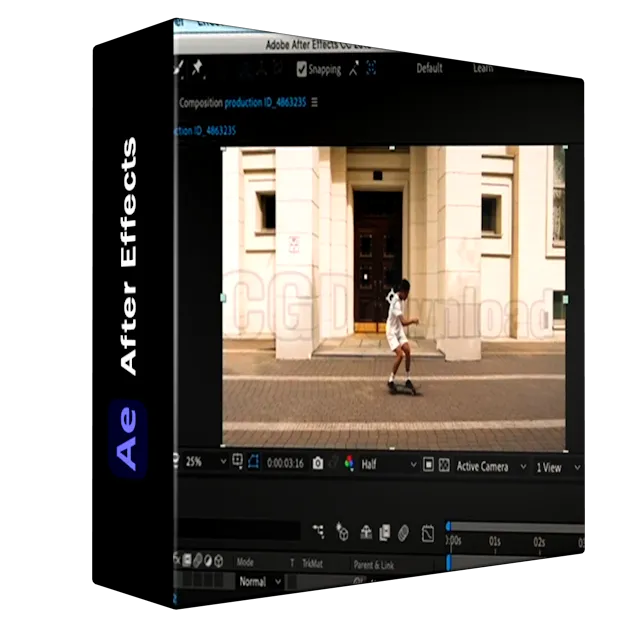This screenshot has width=630, height=630.
Task: Open the Half resolution dropdown
Action: click(388, 465)
